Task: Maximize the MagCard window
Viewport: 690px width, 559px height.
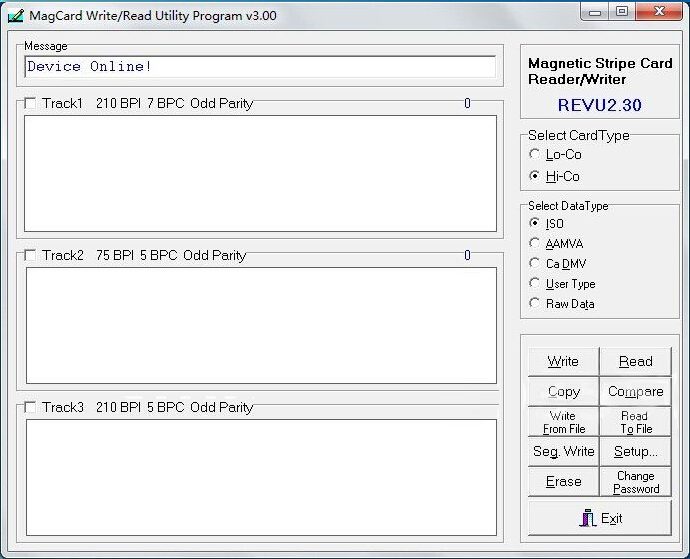Action: (x=622, y=12)
